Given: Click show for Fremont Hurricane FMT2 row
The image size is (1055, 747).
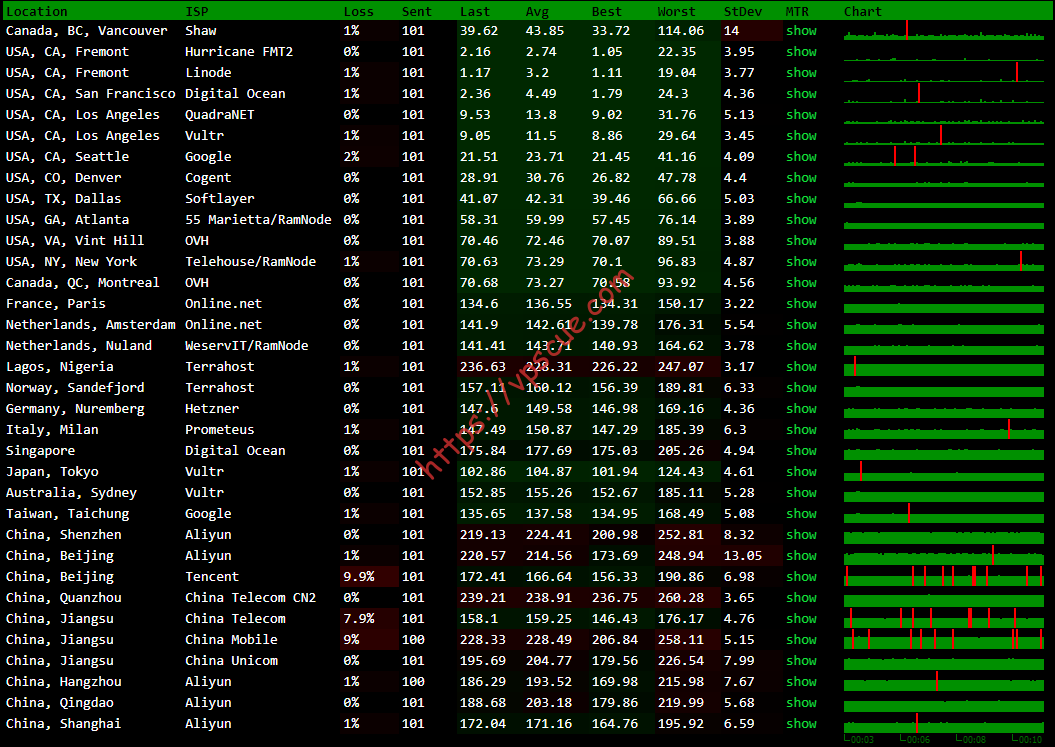Looking at the screenshot, I should click(801, 52).
